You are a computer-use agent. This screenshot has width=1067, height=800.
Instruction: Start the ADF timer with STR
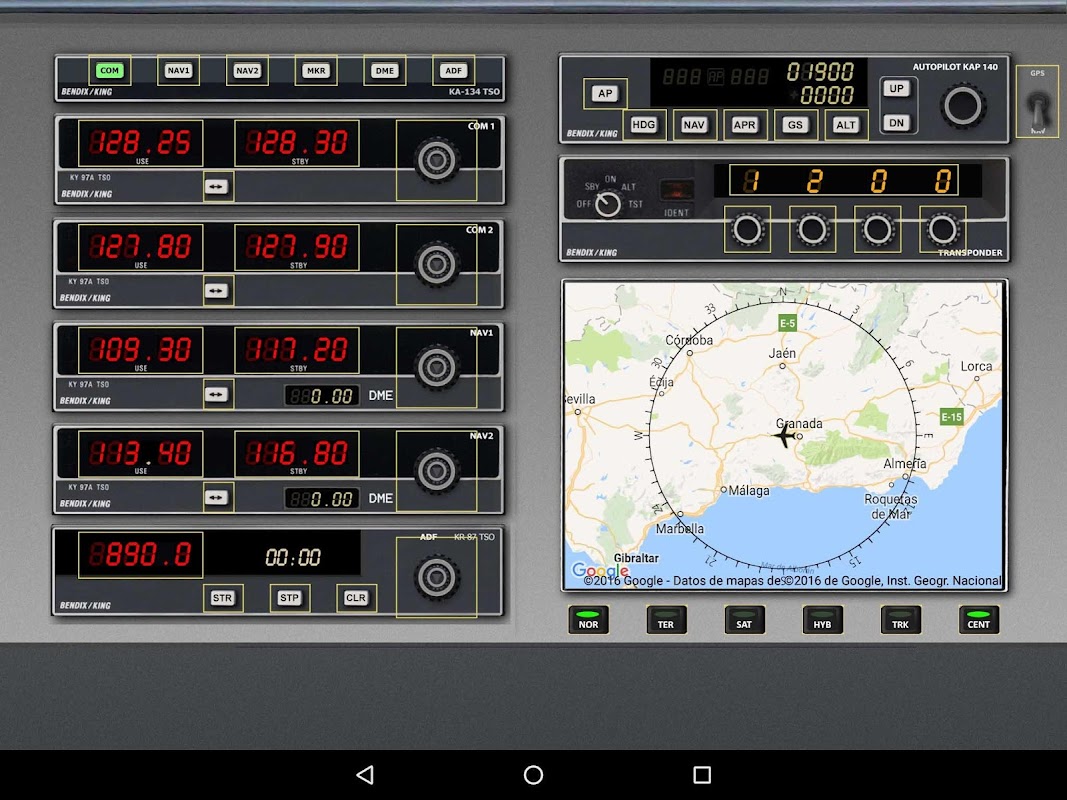223,598
